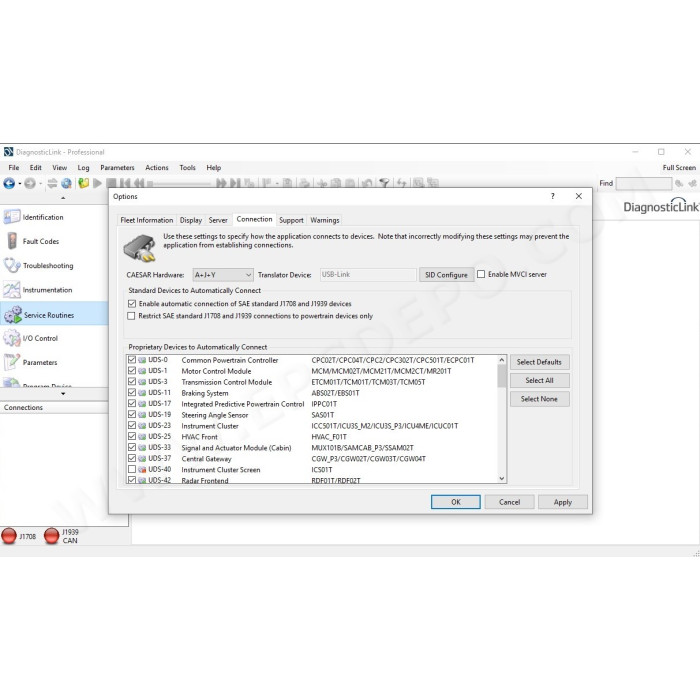
Task: Click the grey Forward navigation arrow
Action: pos(29,183)
